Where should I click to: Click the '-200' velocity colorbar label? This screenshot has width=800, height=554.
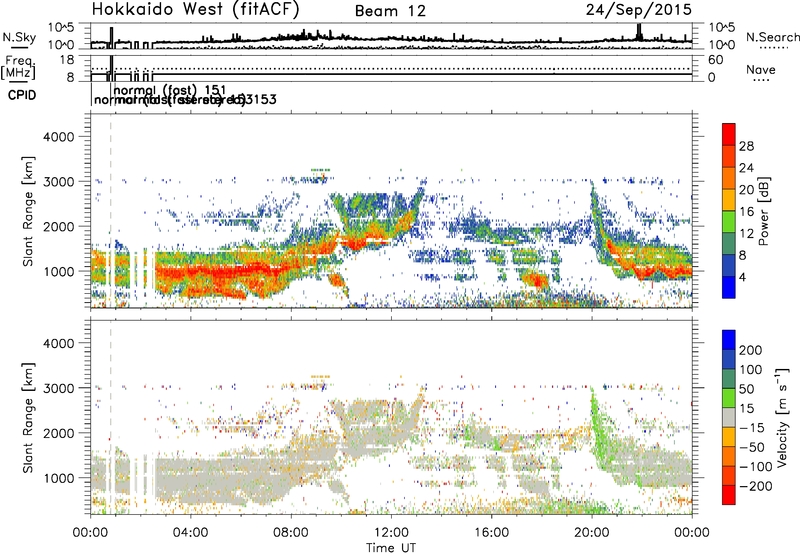click(x=756, y=486)
